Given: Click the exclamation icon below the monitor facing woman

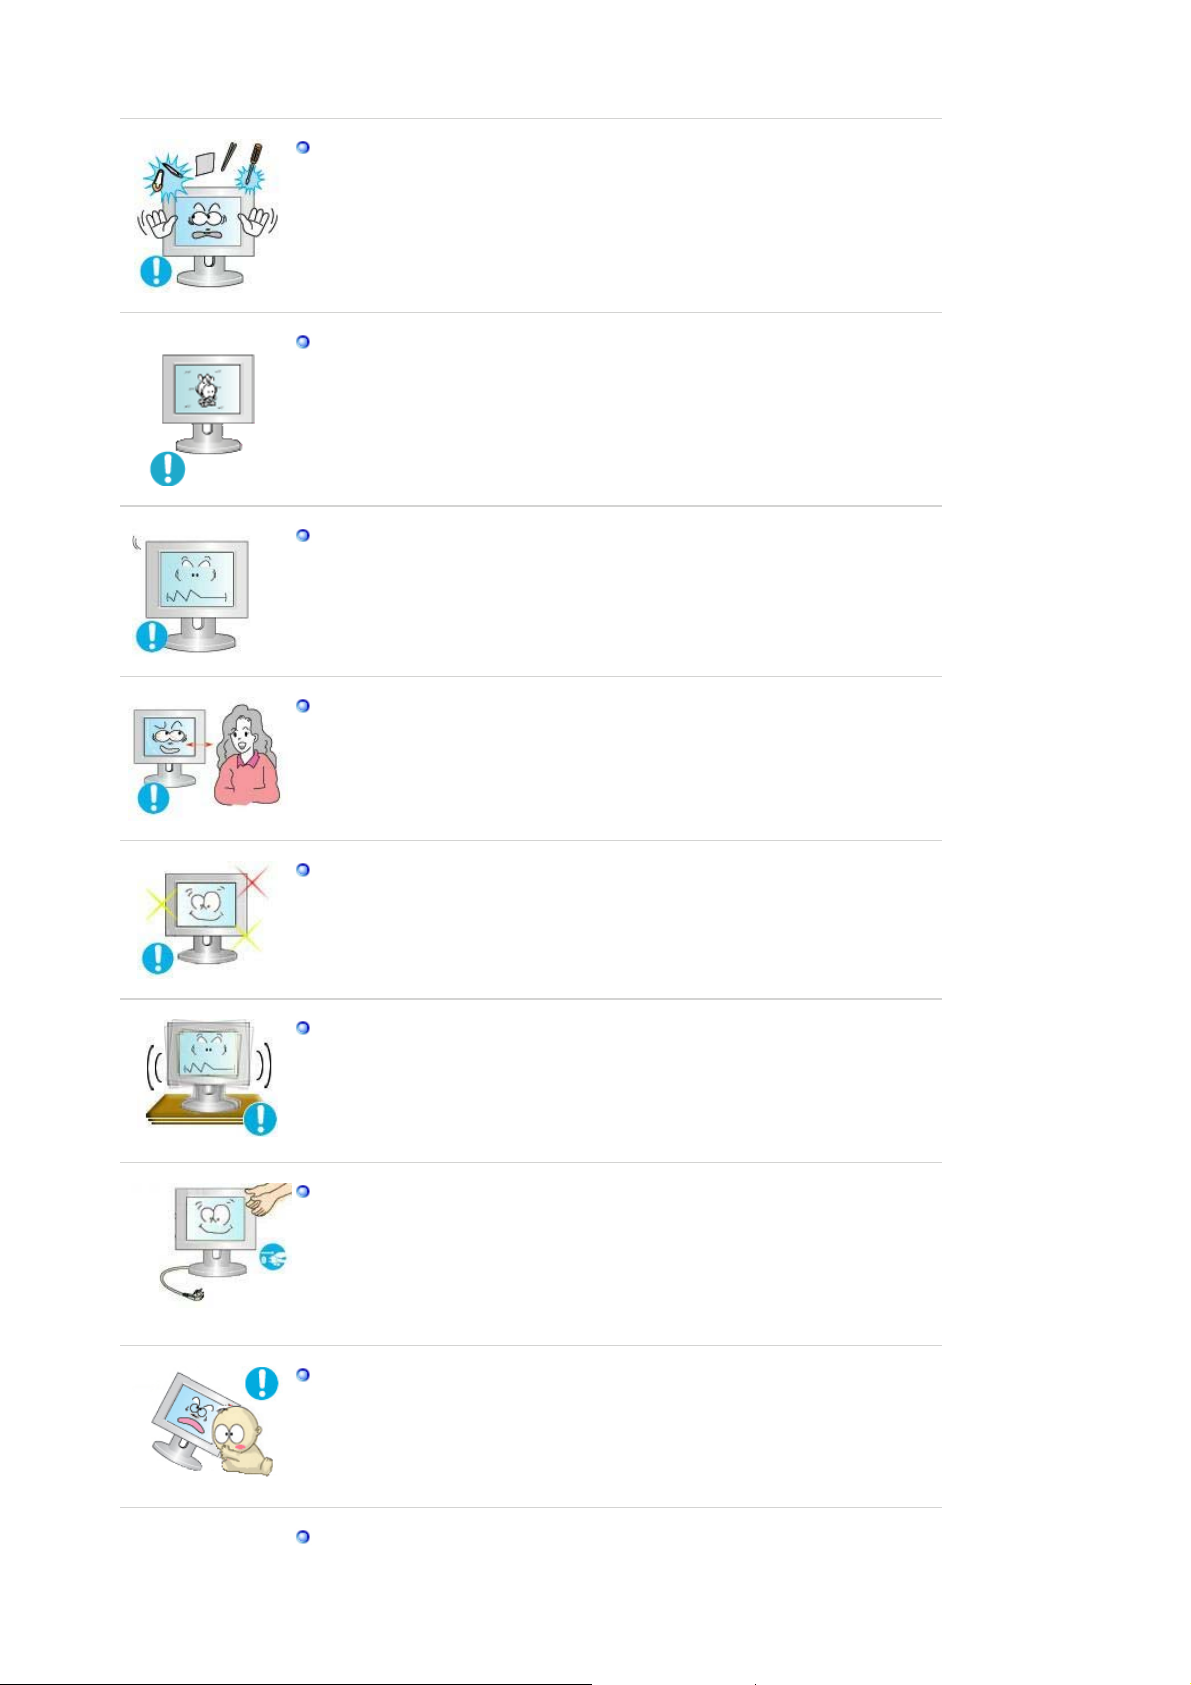Looking at the screenshot, I should click(x=153, y=797).
